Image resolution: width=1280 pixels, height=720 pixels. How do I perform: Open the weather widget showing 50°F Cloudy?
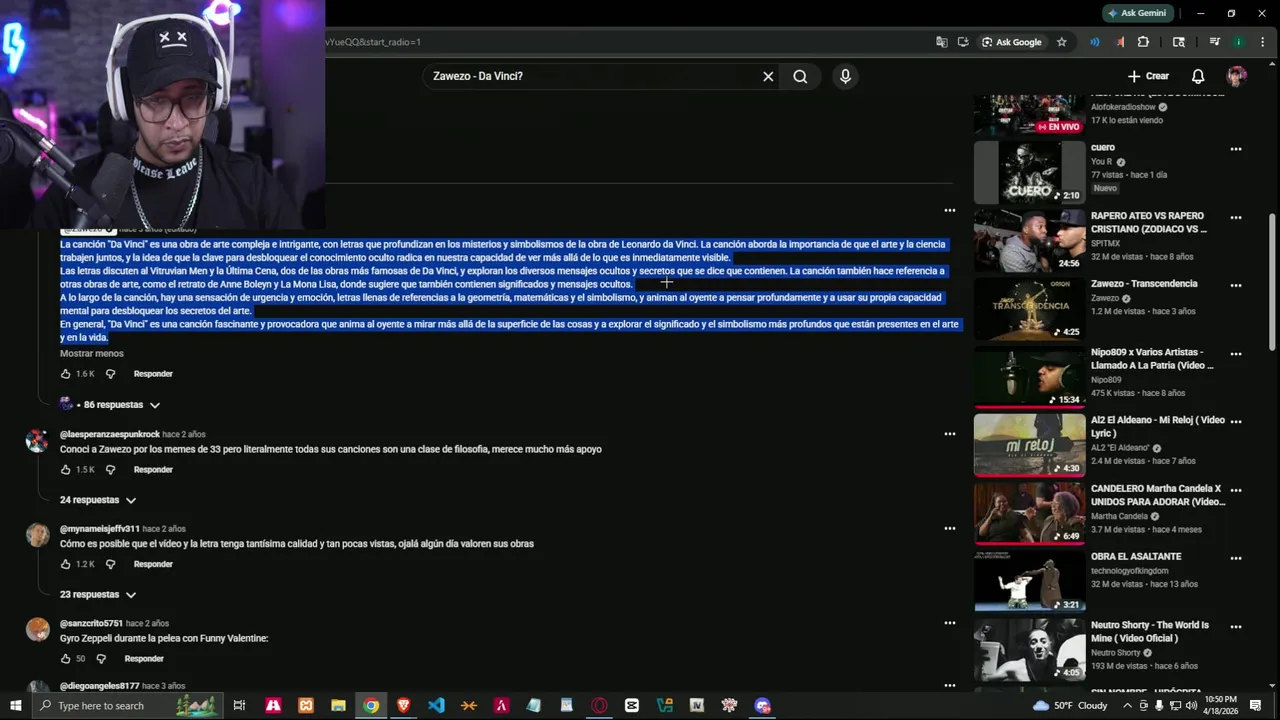[1070, 705]
